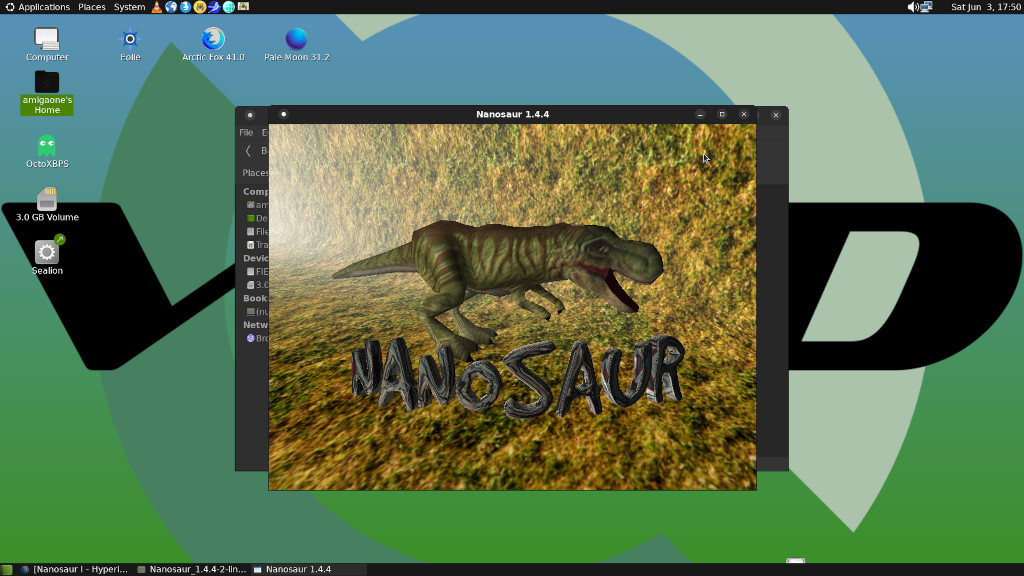Open the file manager window menu dot button
This screenshot has width=1024, height=576.
point(249,115)
